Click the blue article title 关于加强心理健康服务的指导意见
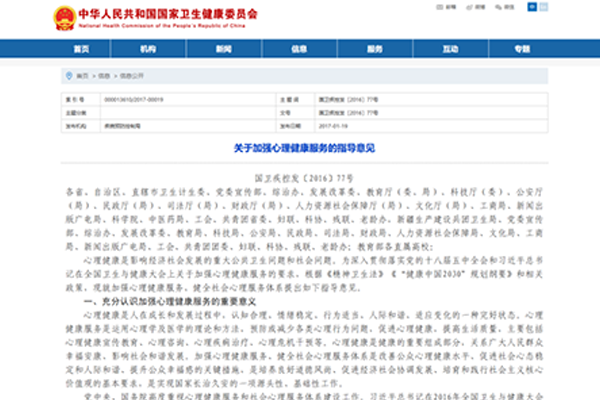This screenshot has height=400, width=600. [x=299, y=148]
